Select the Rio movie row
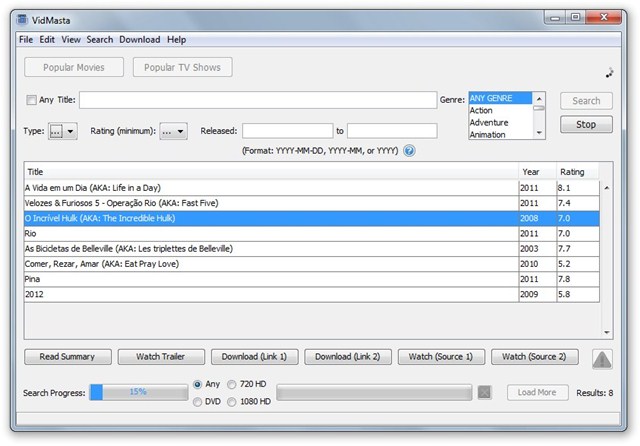The image size is (640, 446). pyautogui.click(x=312, y=234)
